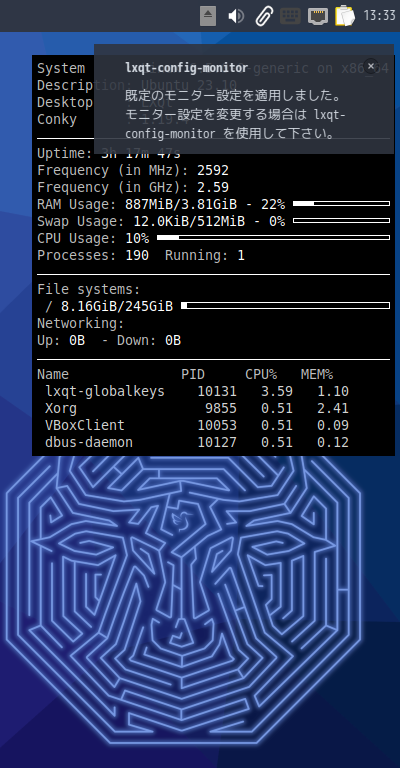Viewport: 400px width, 768px height.
Task: Select the dbus-daemon process row
Action: pyautogui.click(x=197, y=442)
